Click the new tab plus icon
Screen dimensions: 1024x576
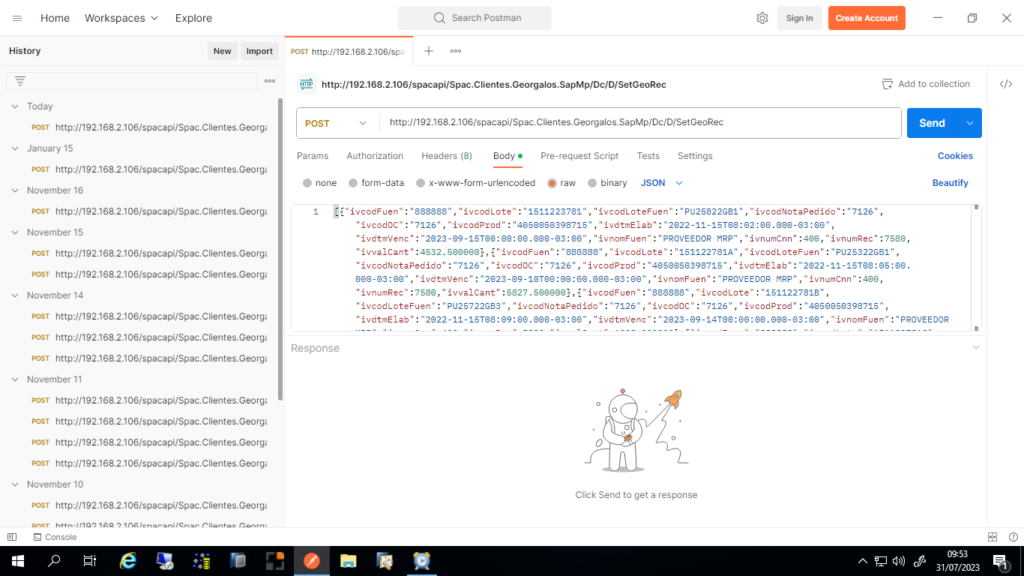[428, 51]
